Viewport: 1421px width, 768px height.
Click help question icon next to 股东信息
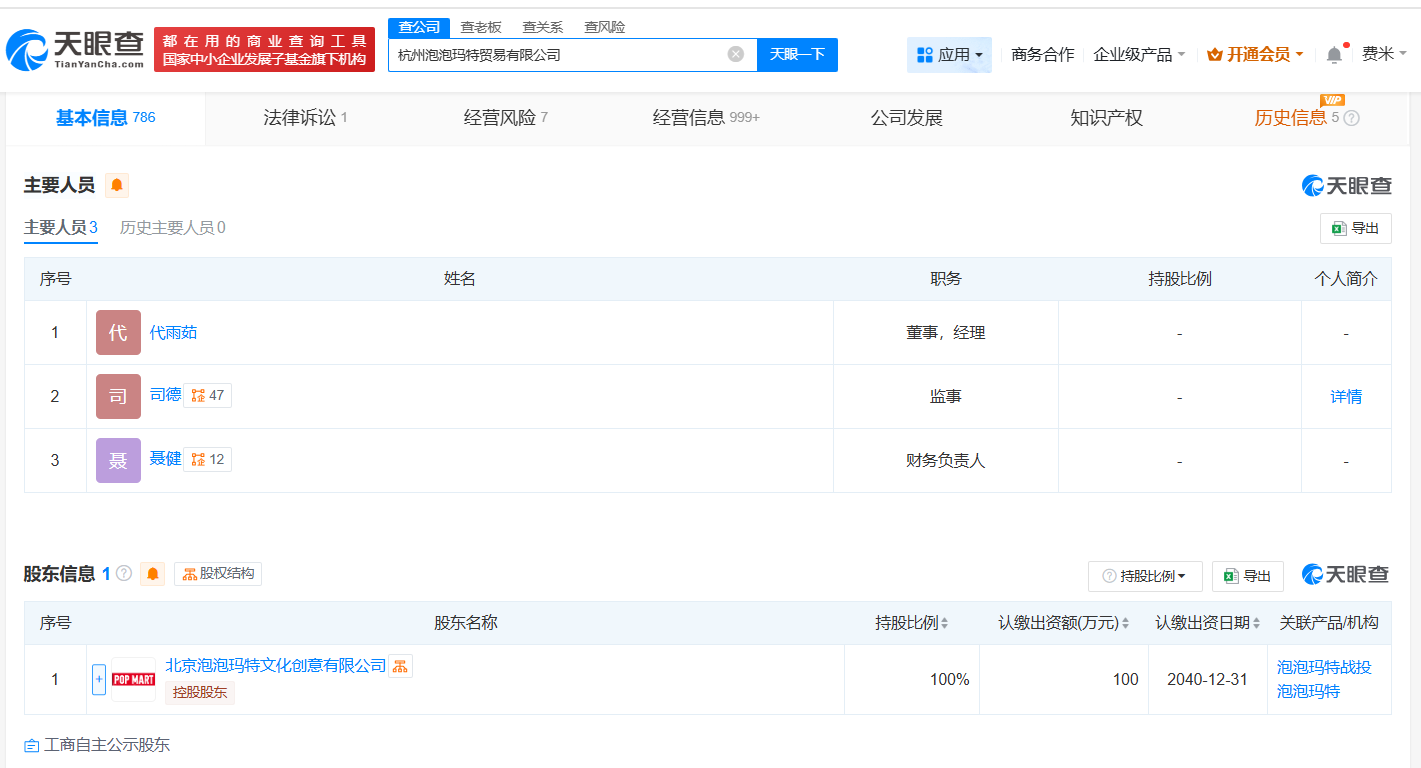tap(122, 573)
